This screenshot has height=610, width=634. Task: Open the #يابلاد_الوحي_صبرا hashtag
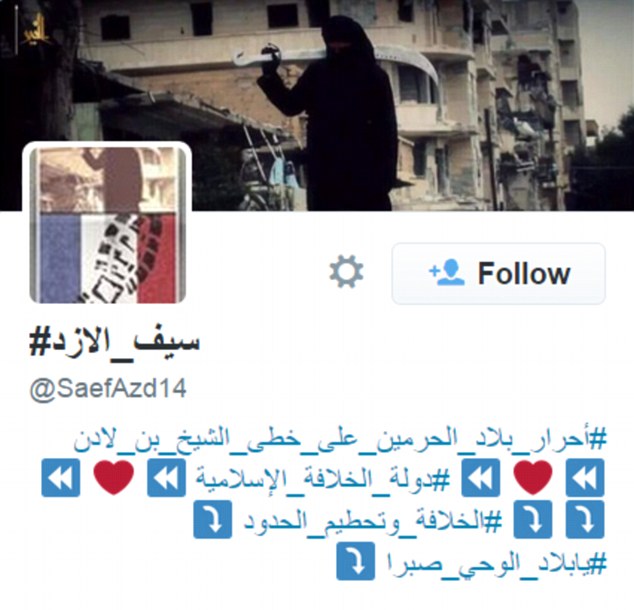497,563
